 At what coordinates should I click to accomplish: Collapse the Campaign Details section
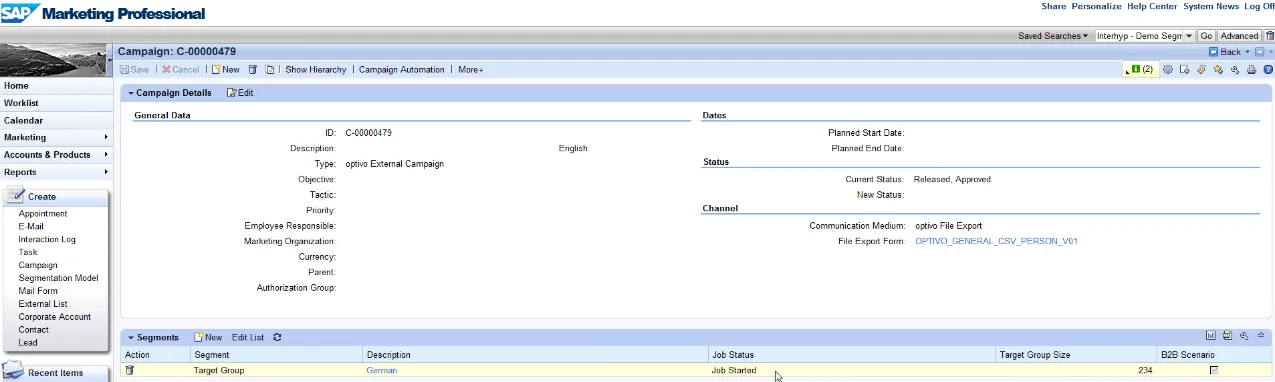(131, 93)
